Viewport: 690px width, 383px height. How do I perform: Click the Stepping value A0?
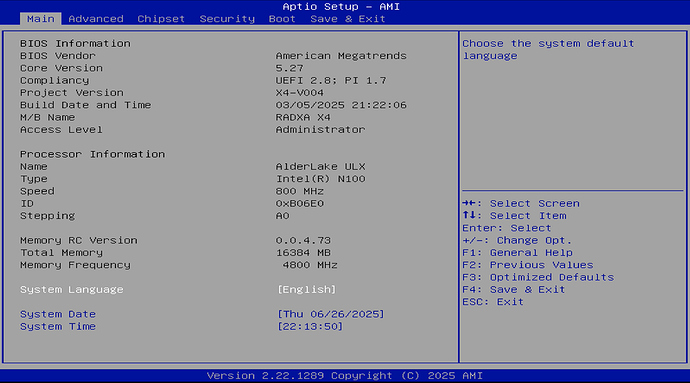[283, 216]
